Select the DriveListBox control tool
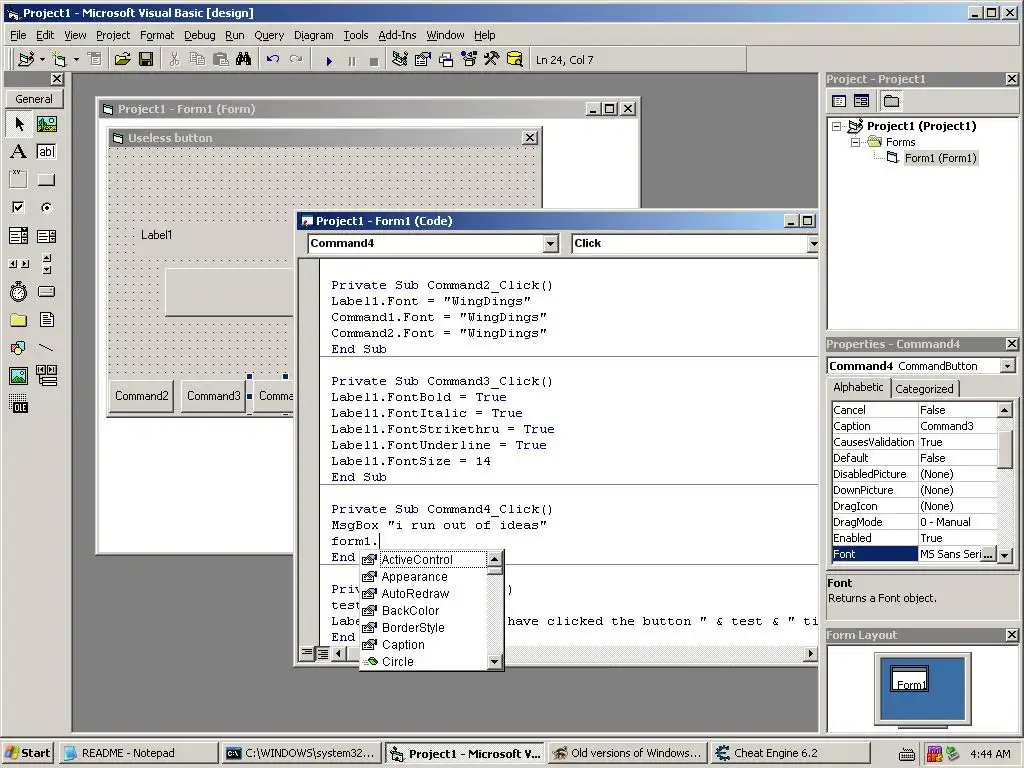 coord(46,292)
